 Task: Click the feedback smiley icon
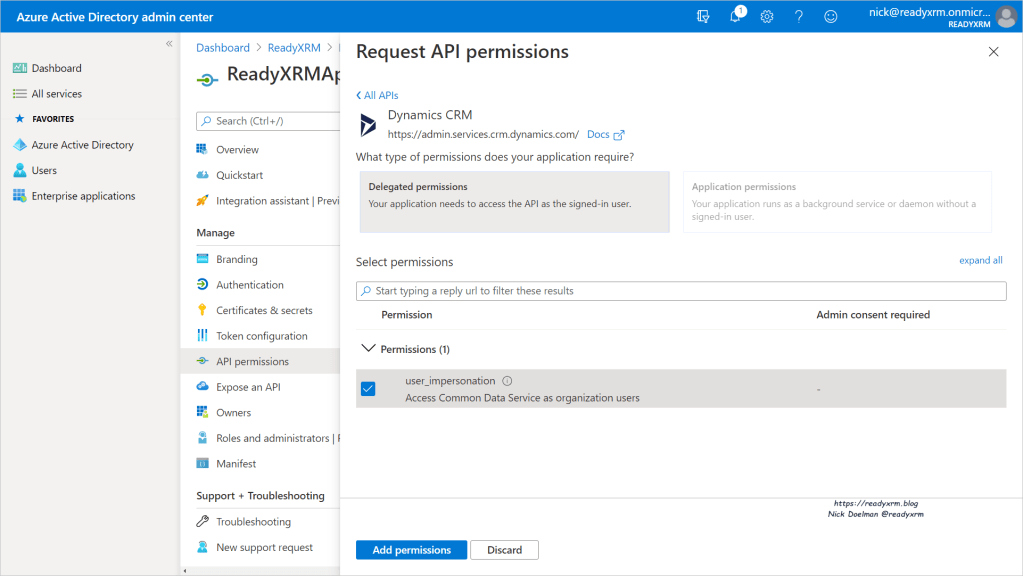click(830, 17)
